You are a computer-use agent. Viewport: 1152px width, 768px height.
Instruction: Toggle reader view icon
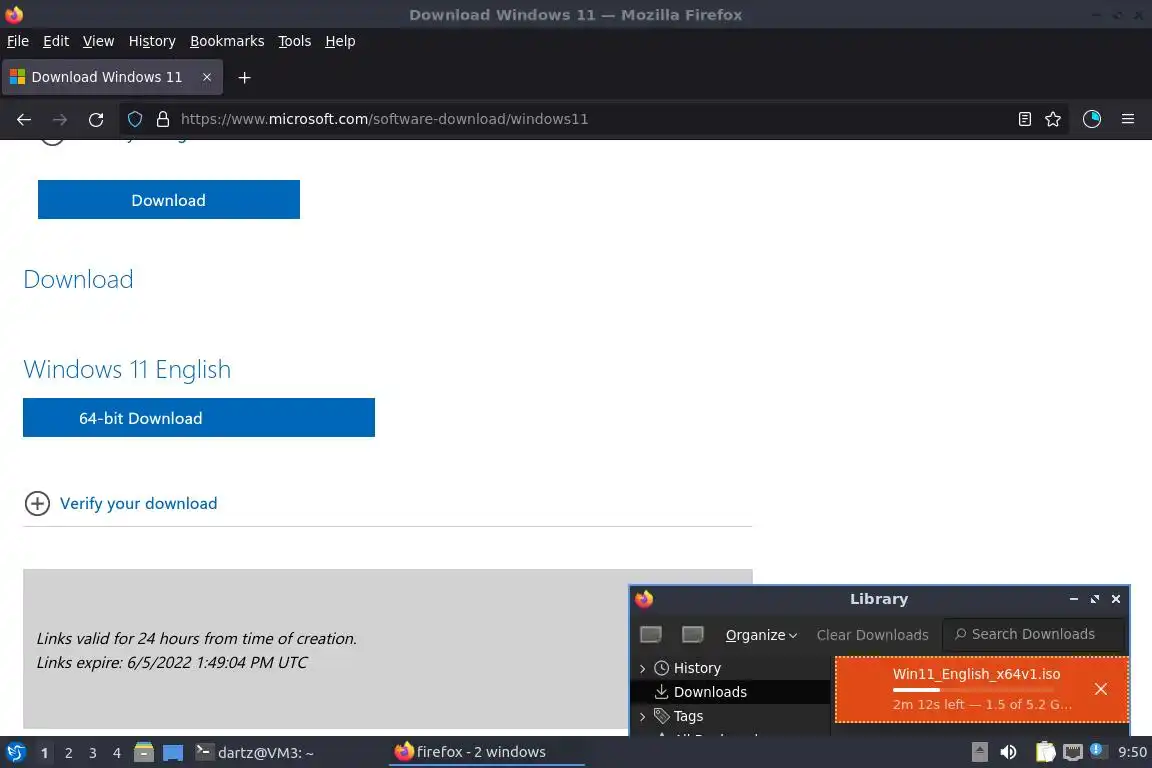pyautogui.click(x=1025, y=119)
